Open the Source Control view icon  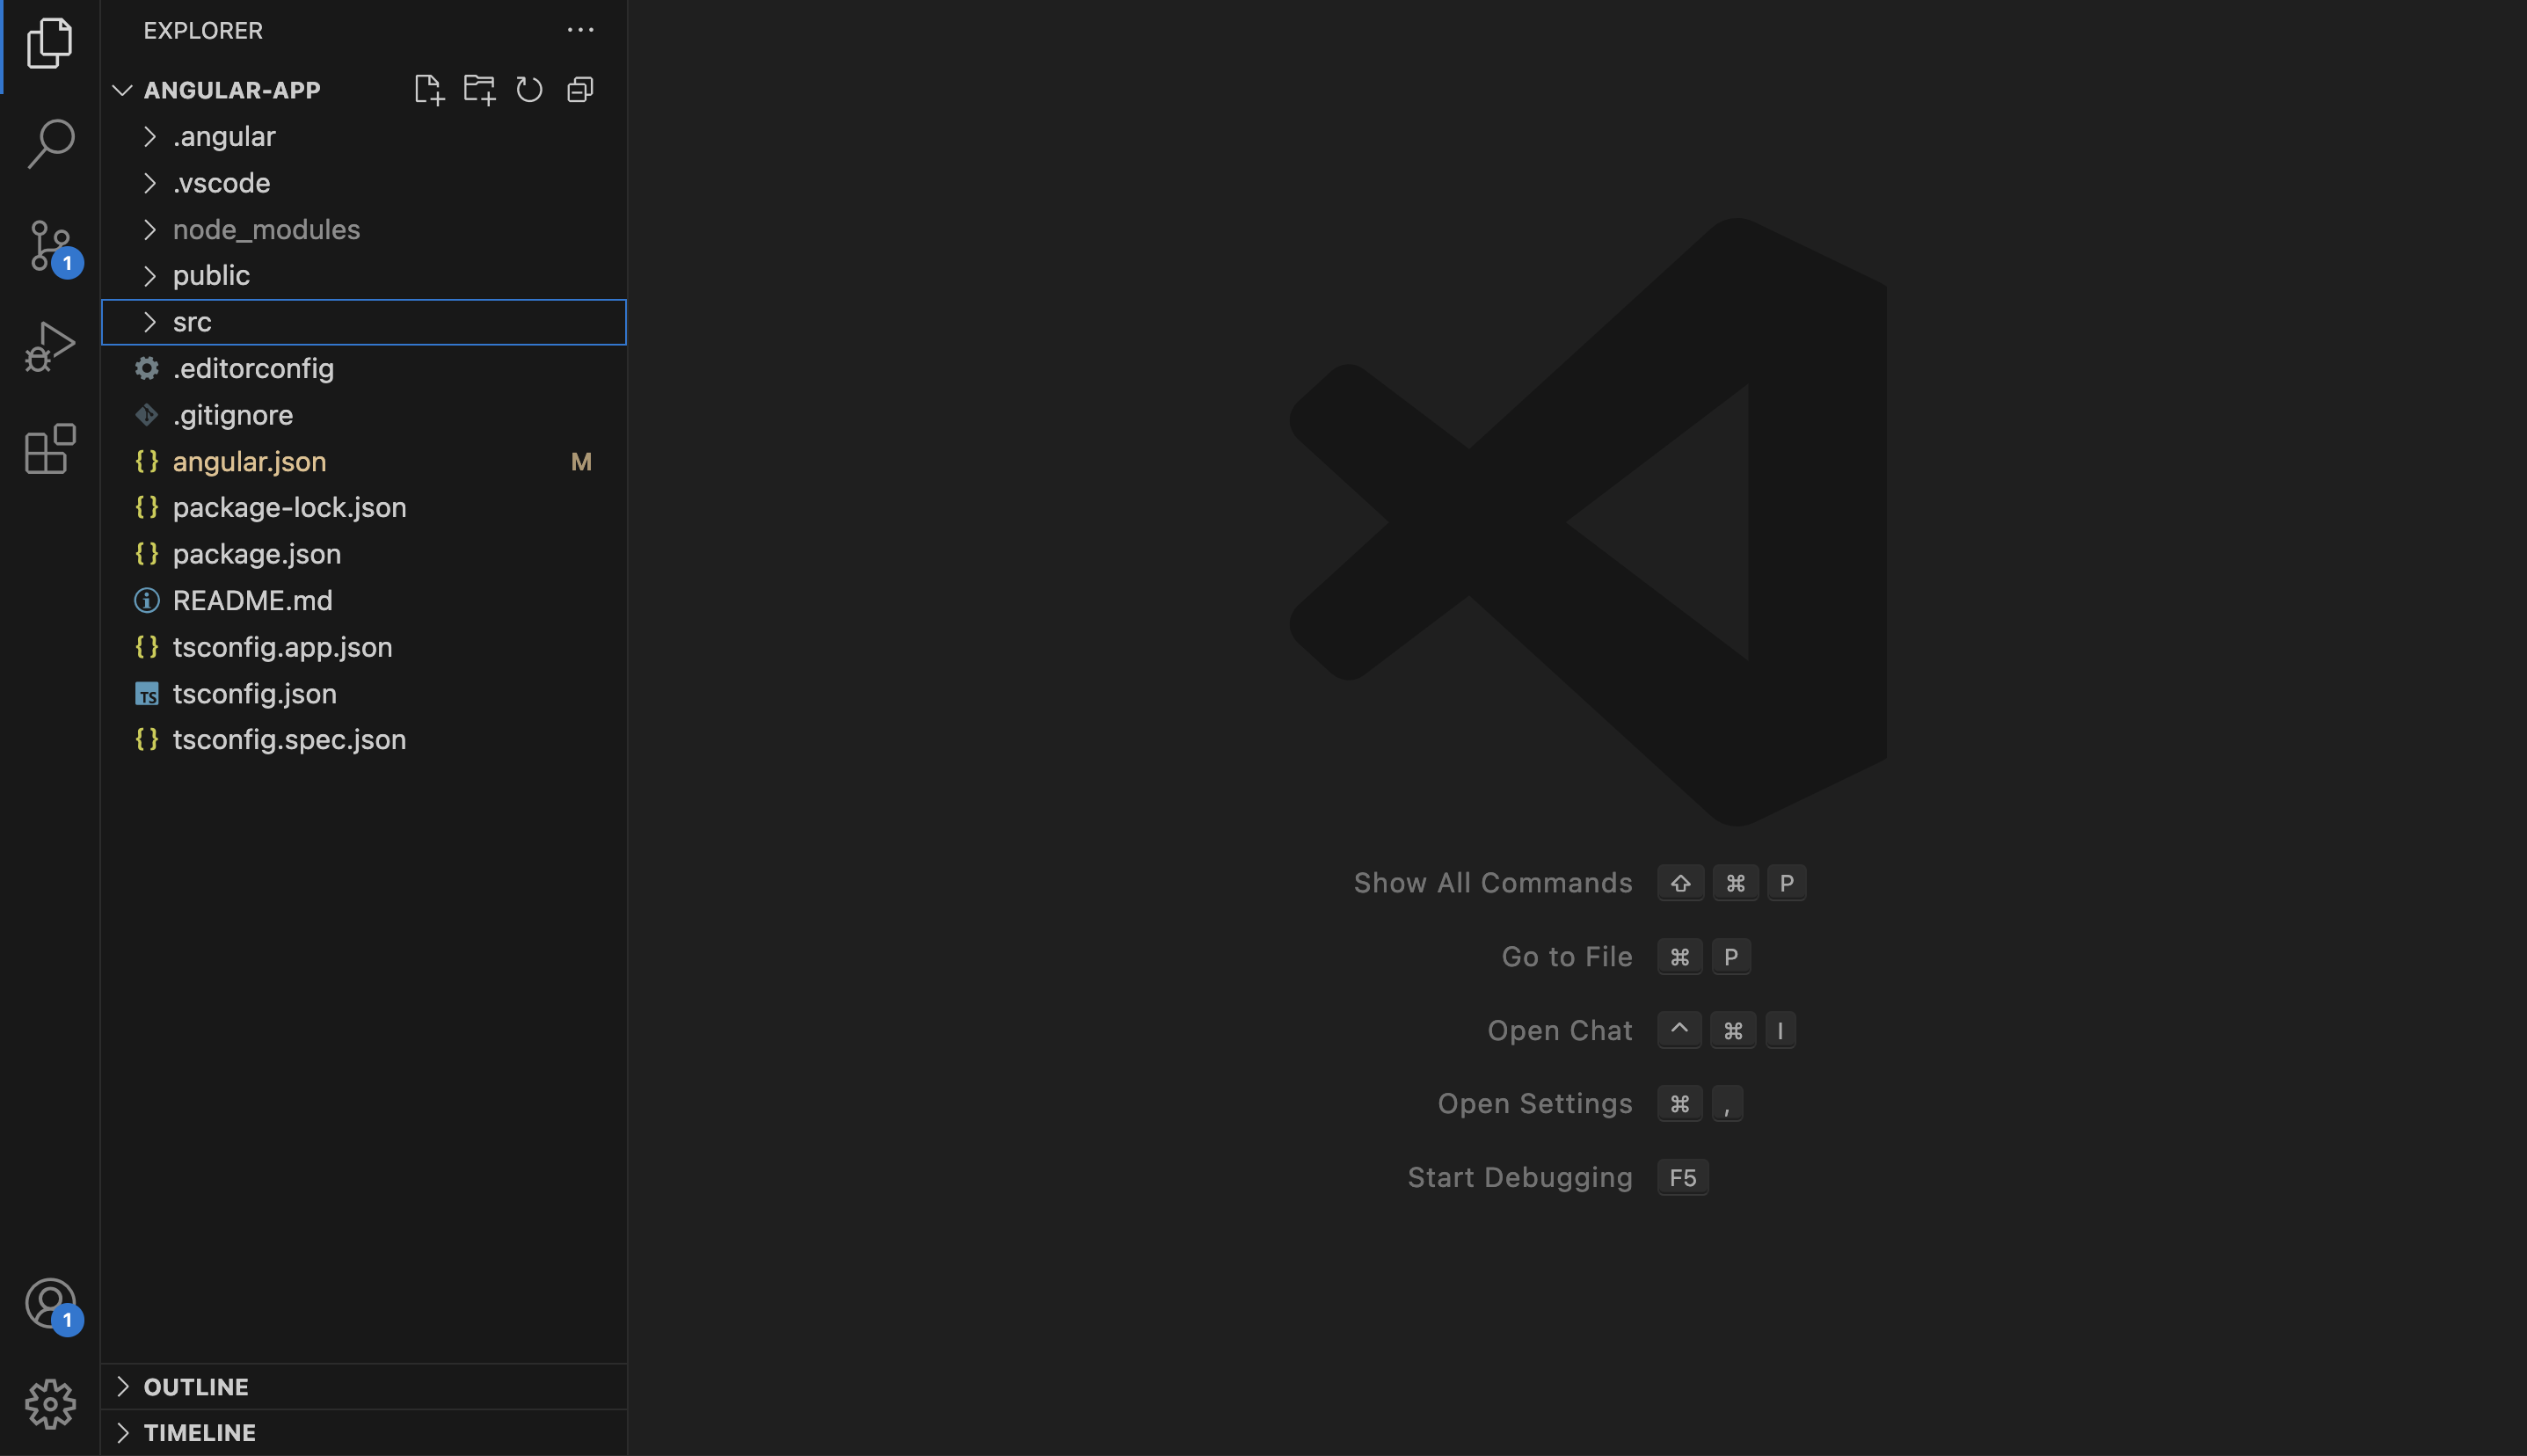click(x=50, y=246)
